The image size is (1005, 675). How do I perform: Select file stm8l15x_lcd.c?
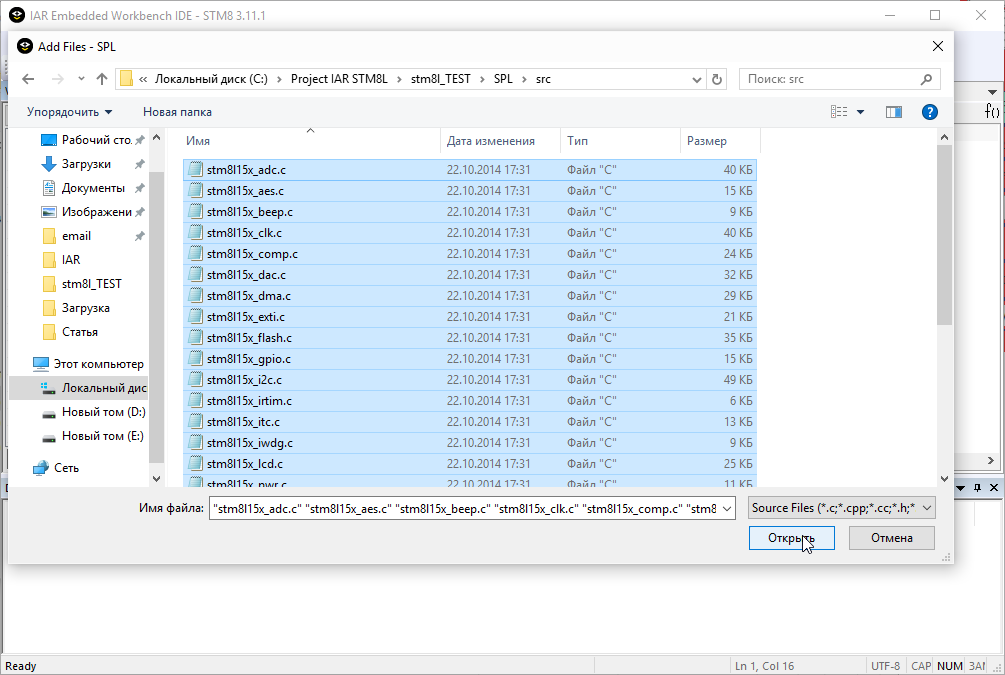coord(470,464)
